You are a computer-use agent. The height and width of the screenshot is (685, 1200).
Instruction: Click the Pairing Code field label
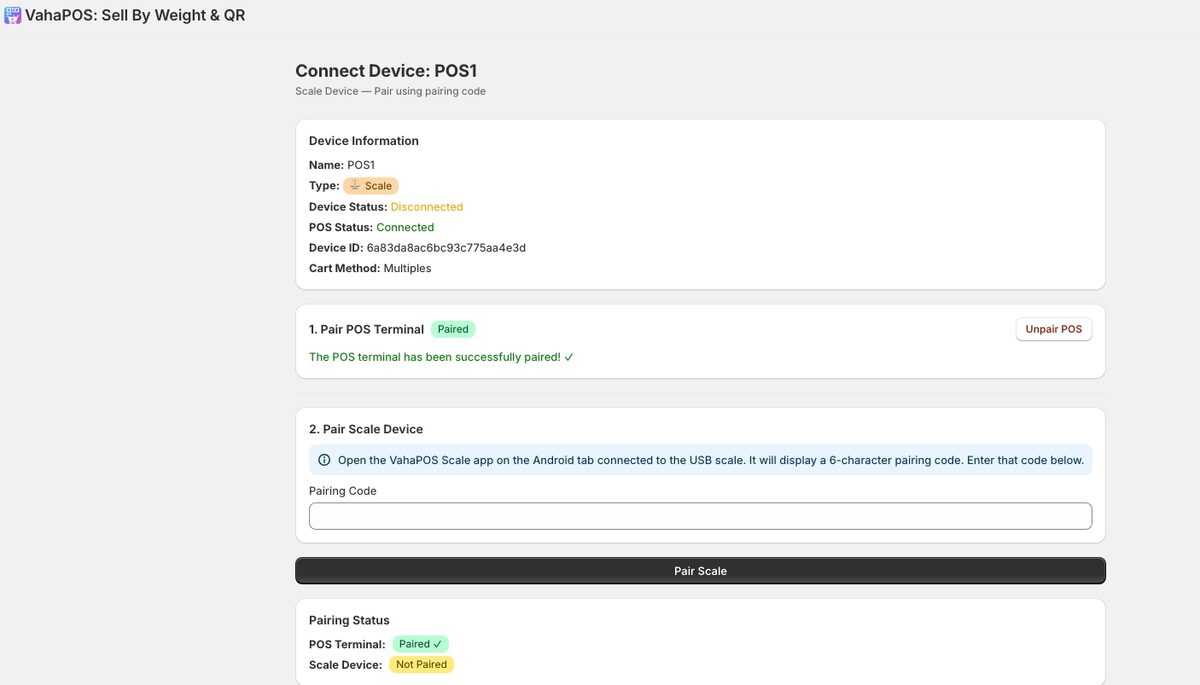343,491
